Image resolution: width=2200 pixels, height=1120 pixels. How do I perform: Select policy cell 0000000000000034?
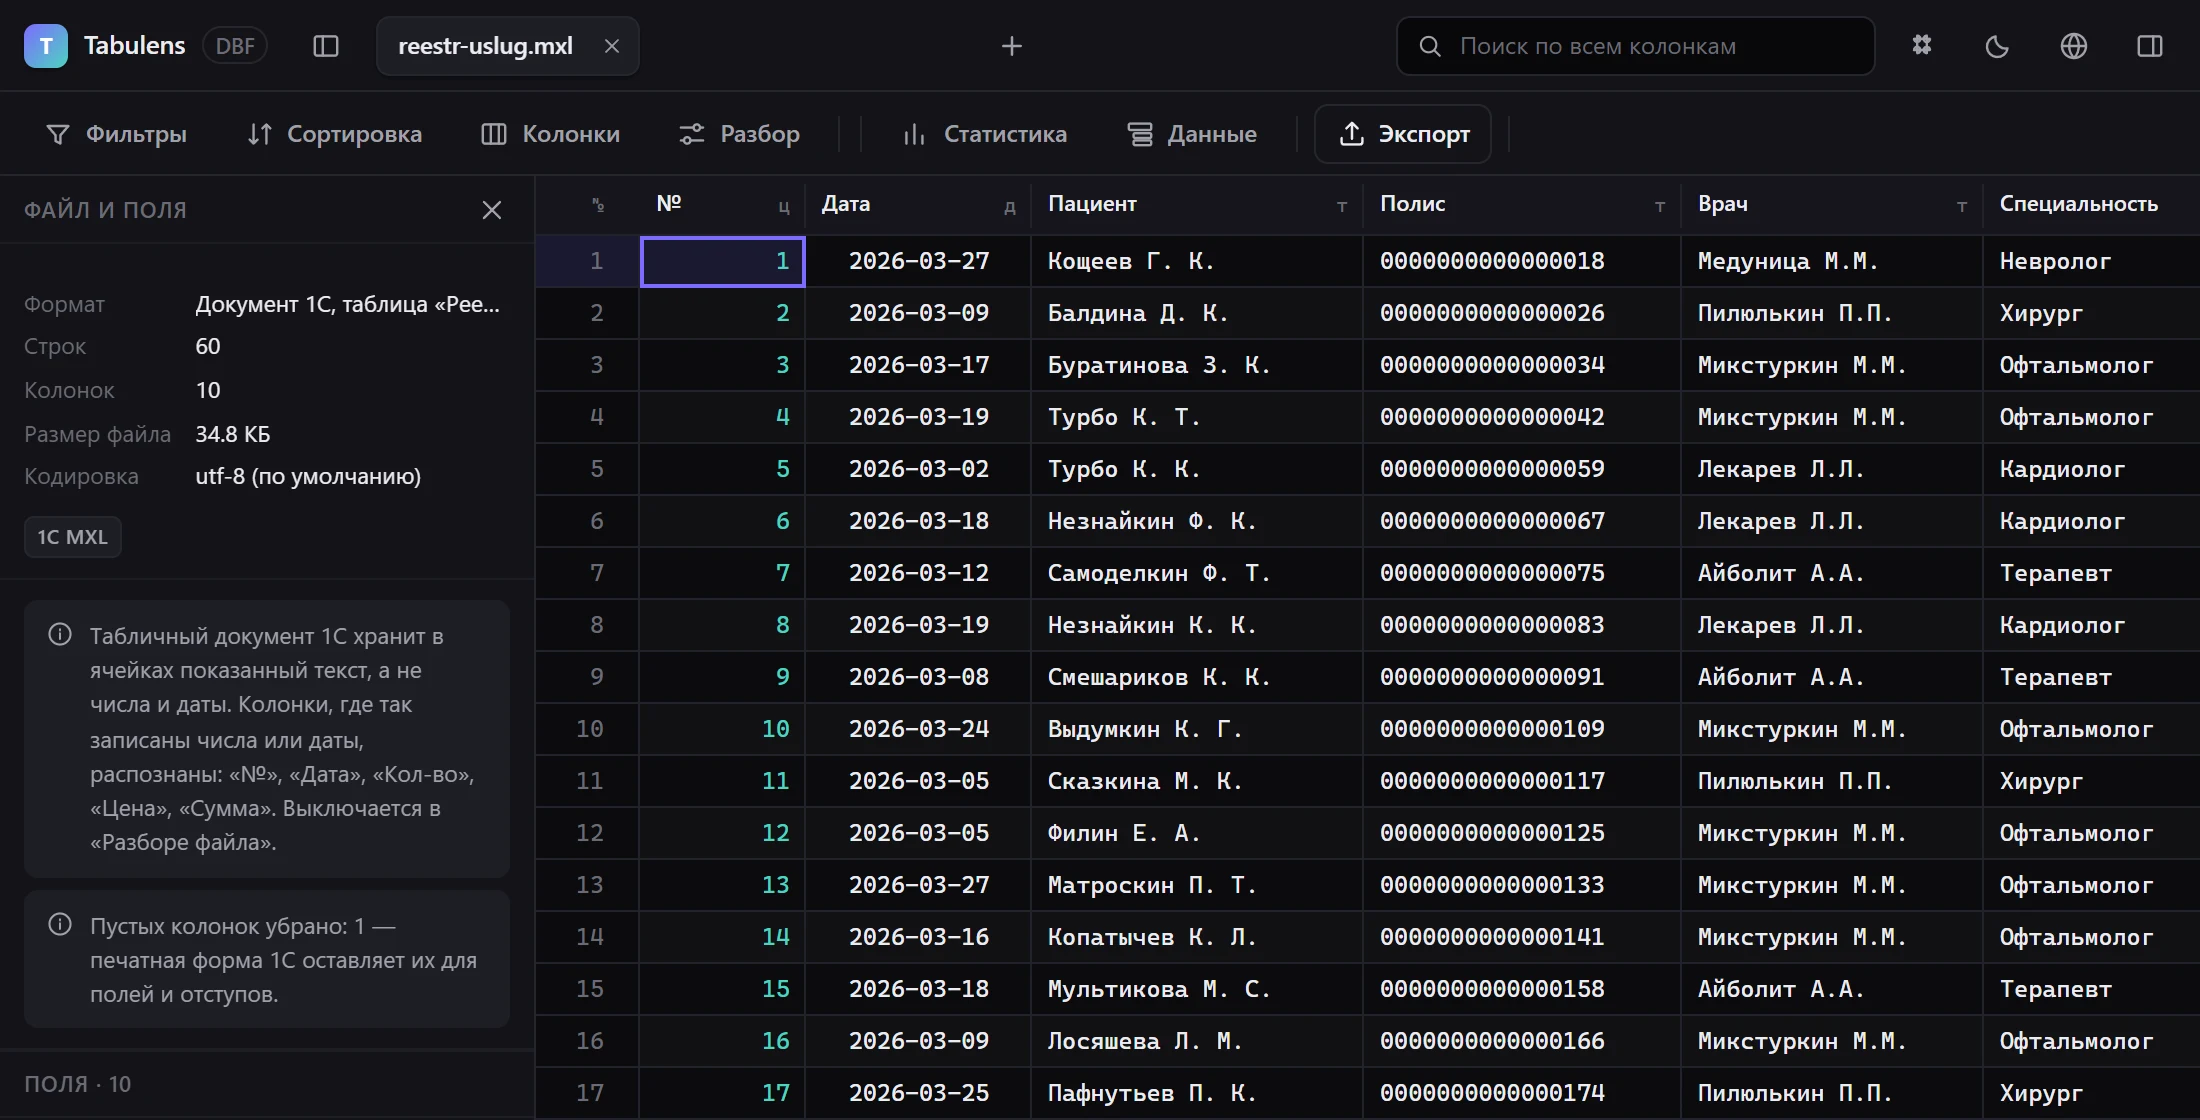[x=1522, y=365]
